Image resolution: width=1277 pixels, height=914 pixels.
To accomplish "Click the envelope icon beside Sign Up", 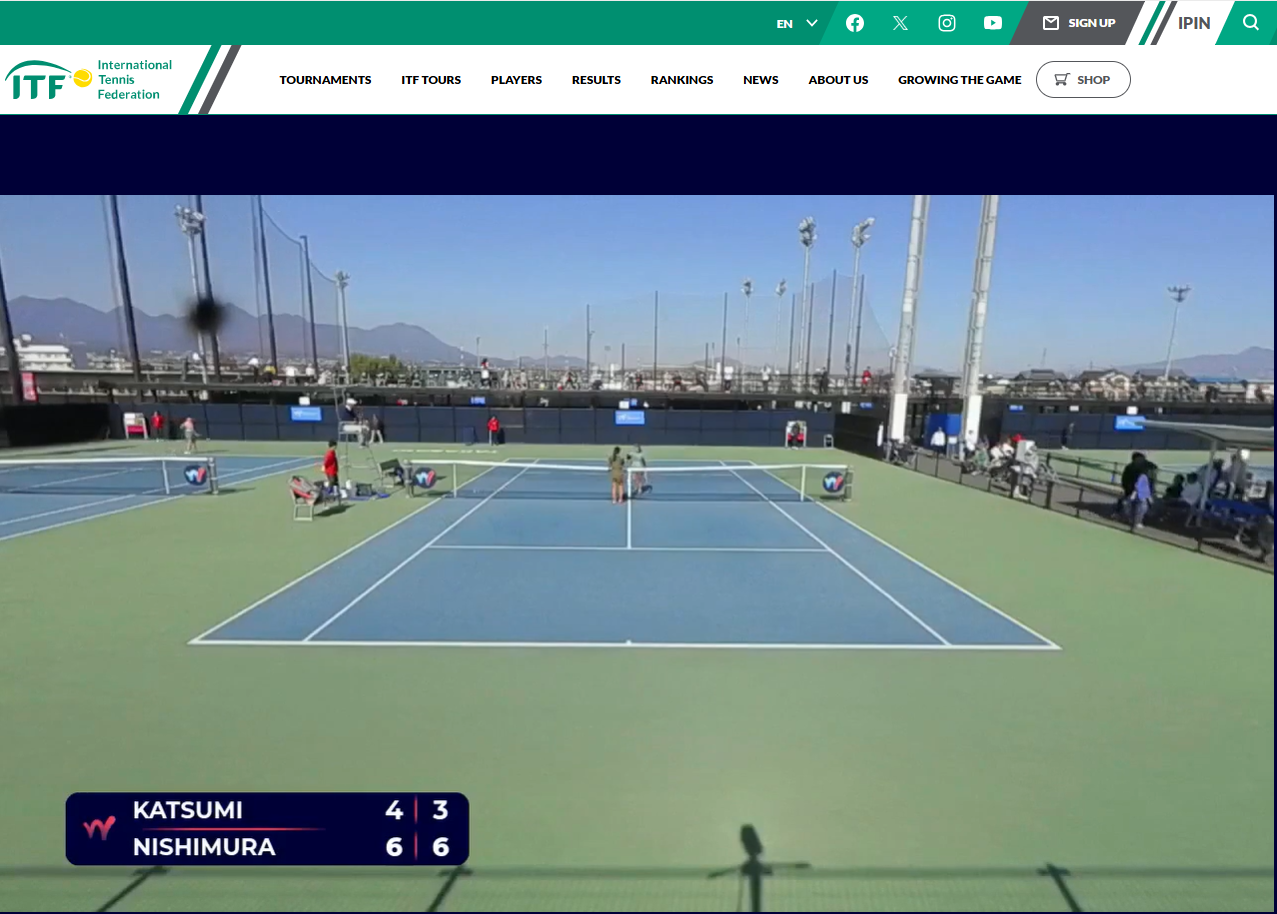I will (x=1050, y=23).
